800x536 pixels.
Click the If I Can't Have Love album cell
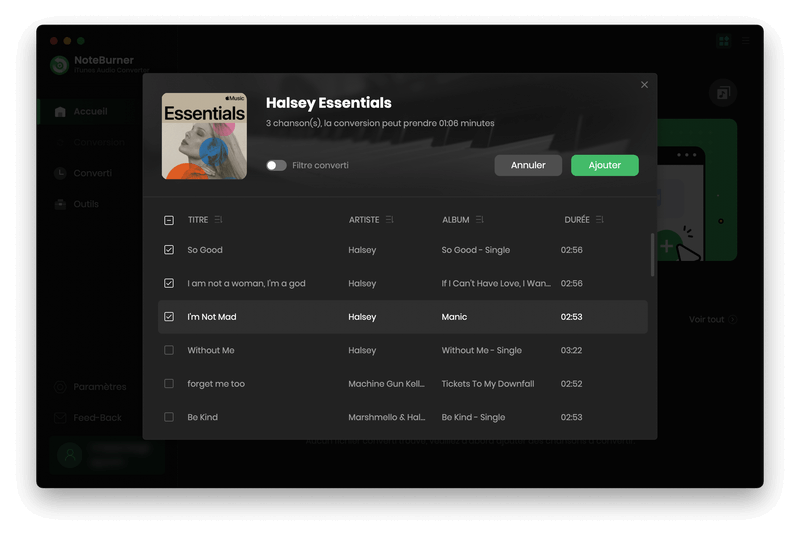click(496, 283)
